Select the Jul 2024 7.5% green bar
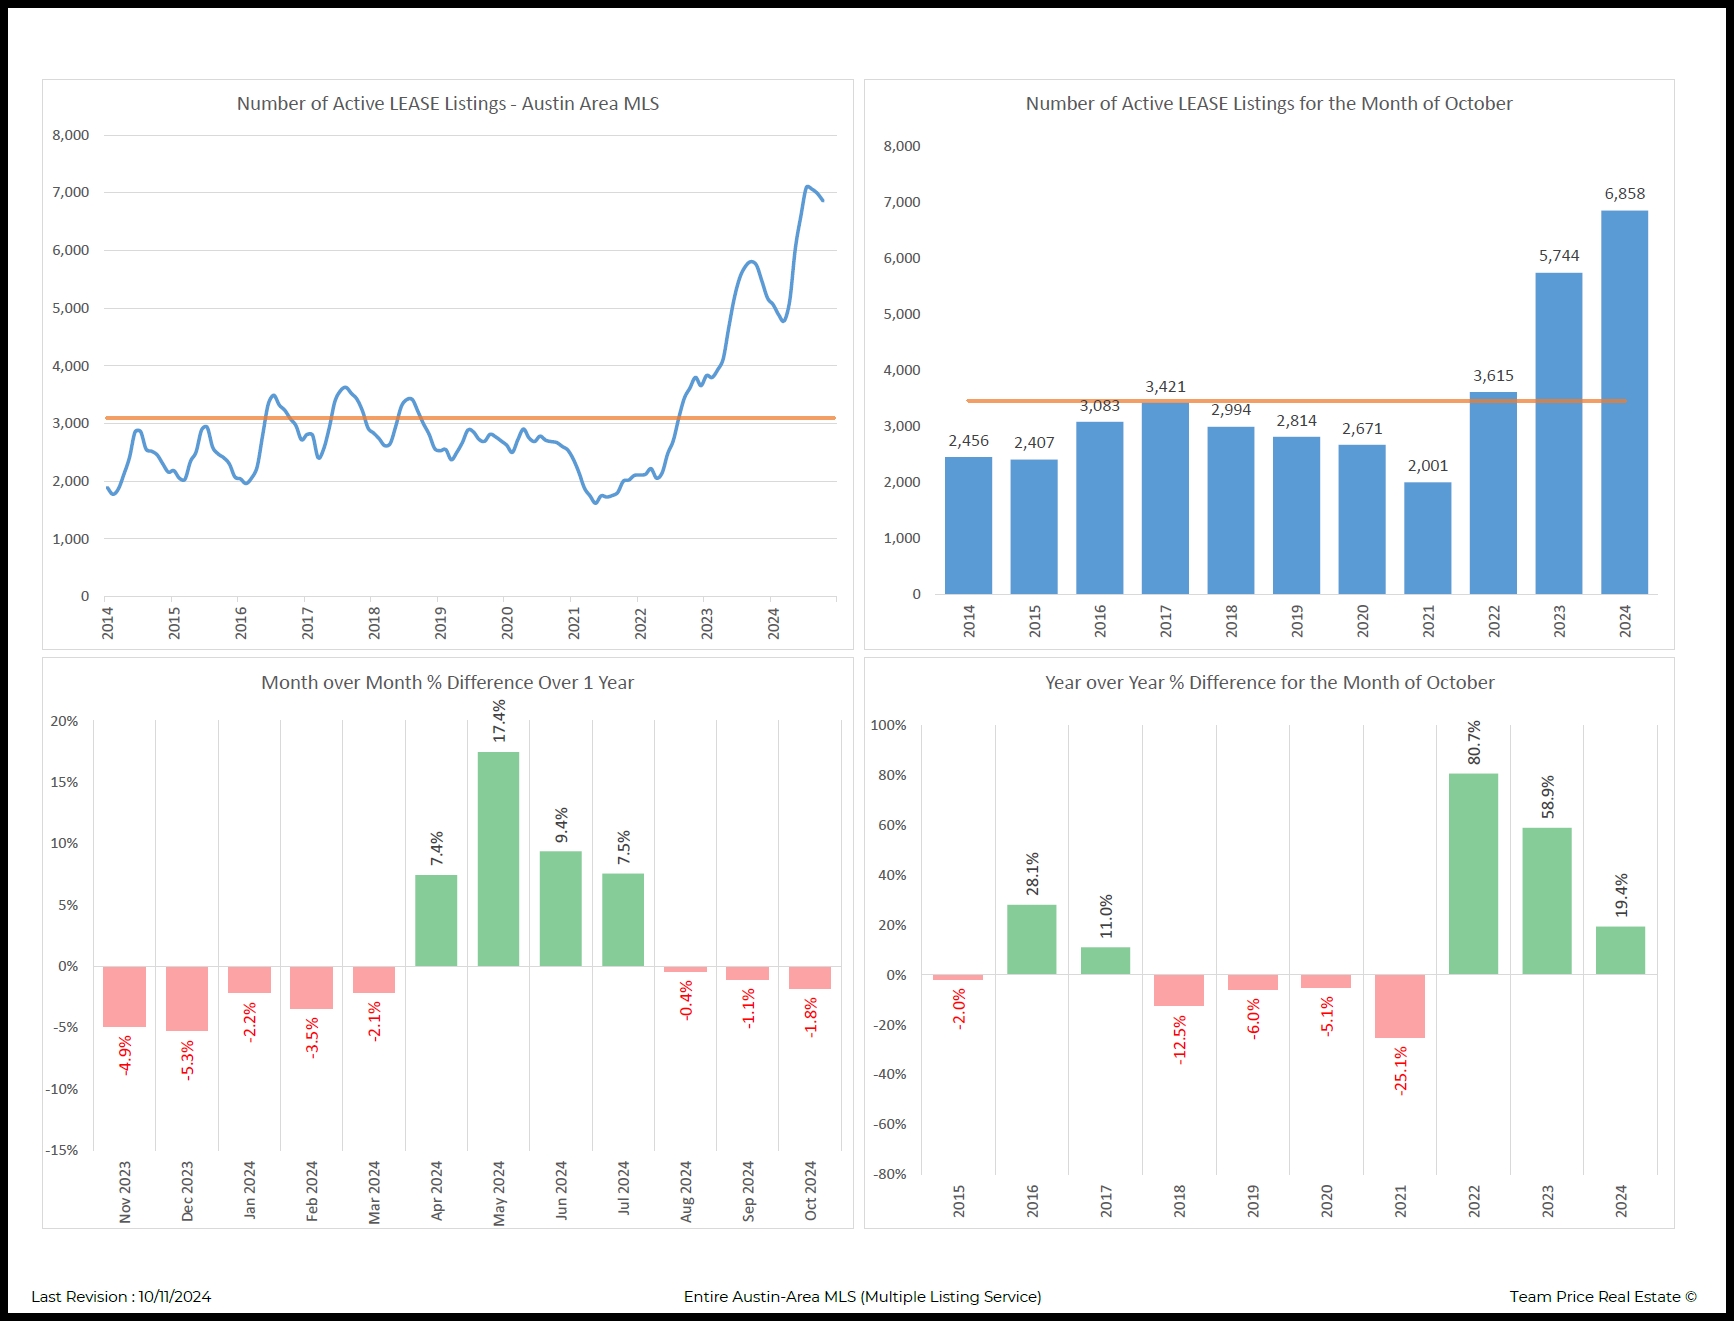The image size is (1734, 1321). pyautogui.click(x=622, y=919)
